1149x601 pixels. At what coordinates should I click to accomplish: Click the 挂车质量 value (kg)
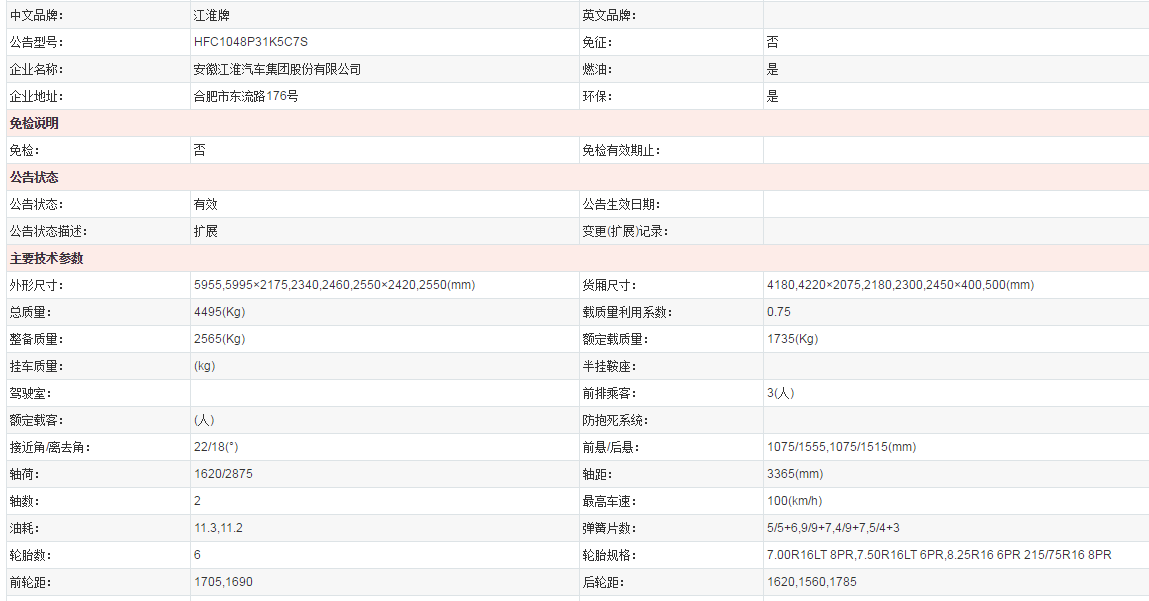[204, 366]
